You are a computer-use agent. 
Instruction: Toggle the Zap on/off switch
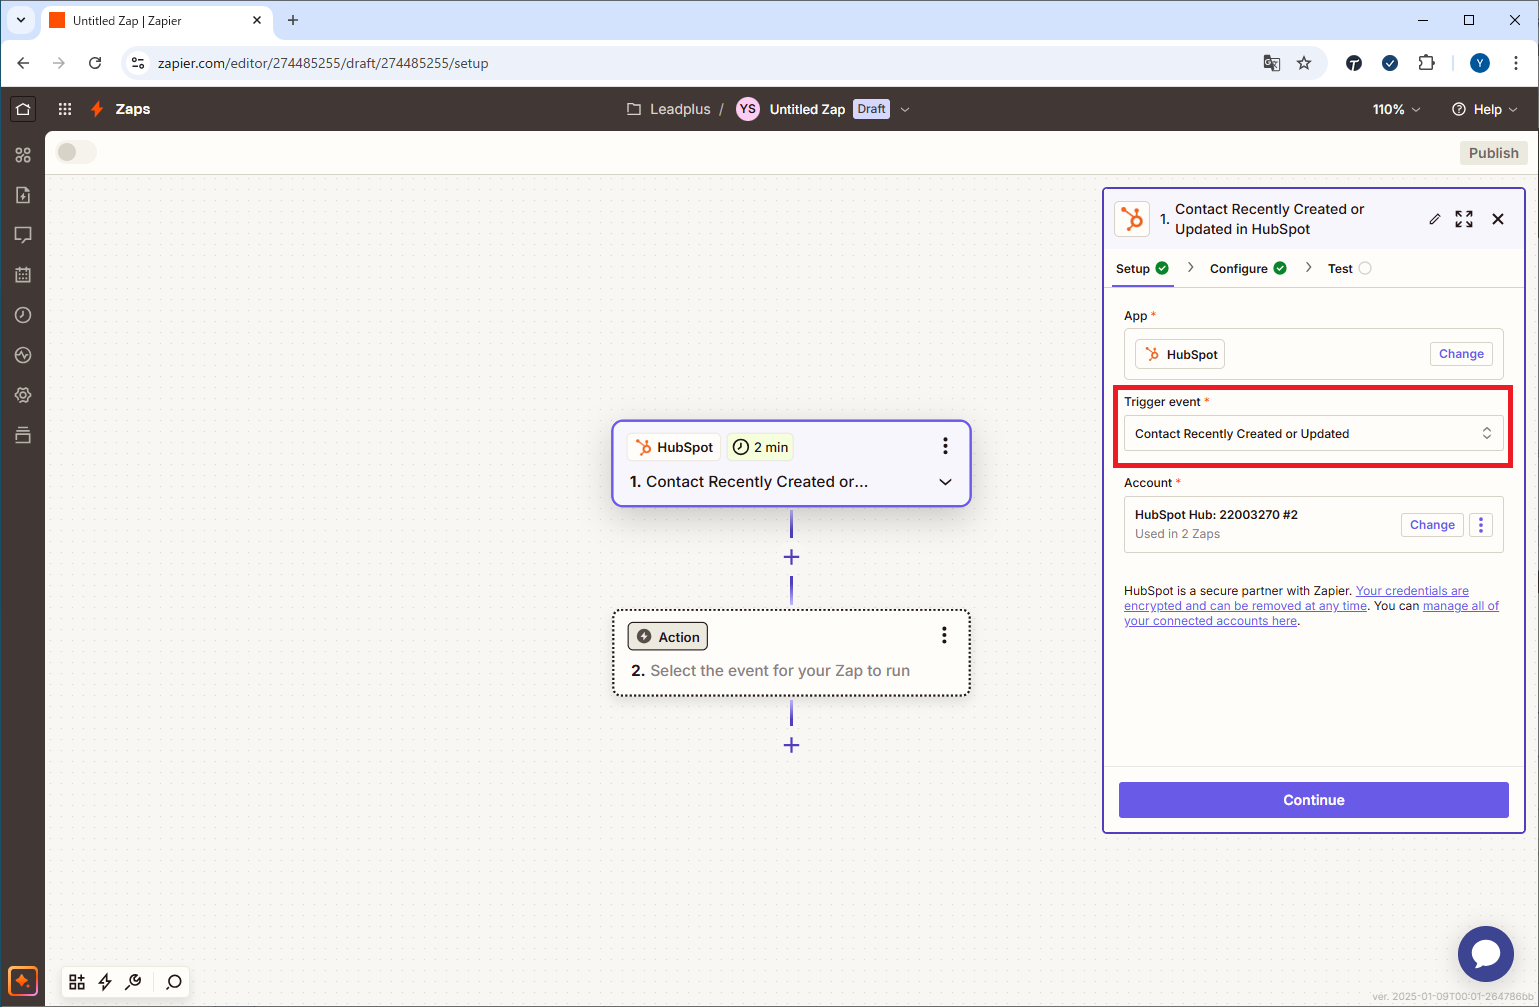(76, 152)
